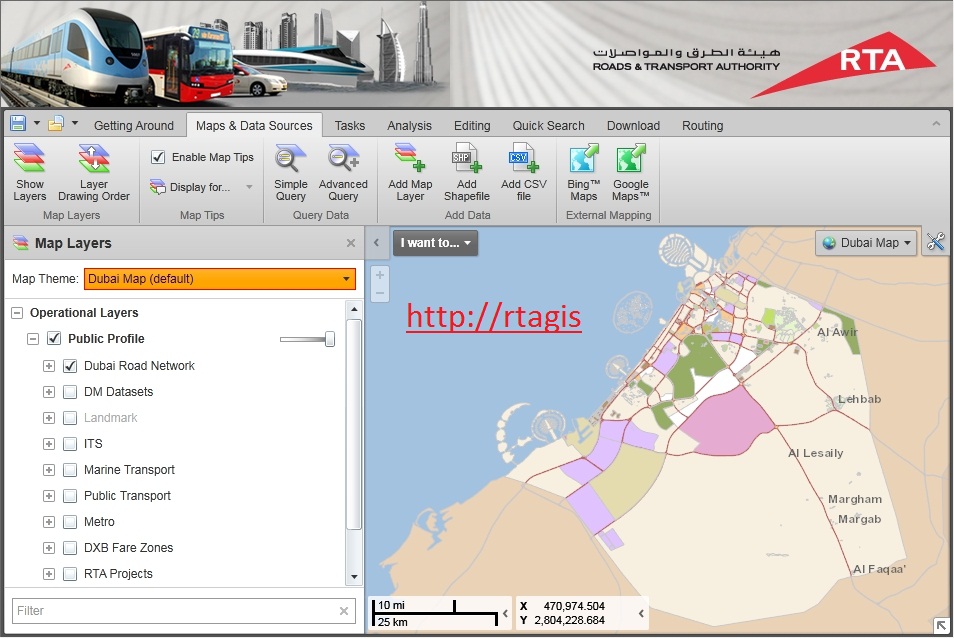Open the Quick Search menu
The height and width of the screenshot is (639, 954).
click(x=548, y=125)
